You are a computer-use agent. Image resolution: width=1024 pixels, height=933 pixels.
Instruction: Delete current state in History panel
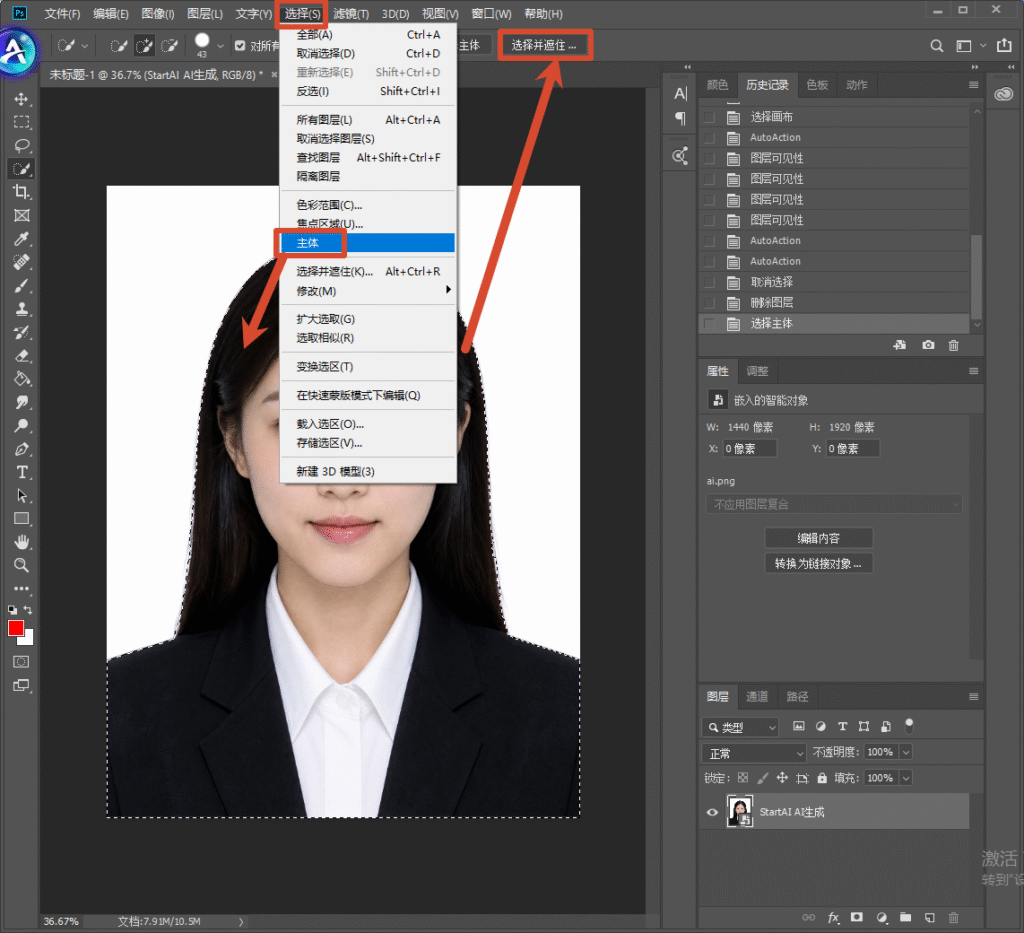tap(953, 345)
